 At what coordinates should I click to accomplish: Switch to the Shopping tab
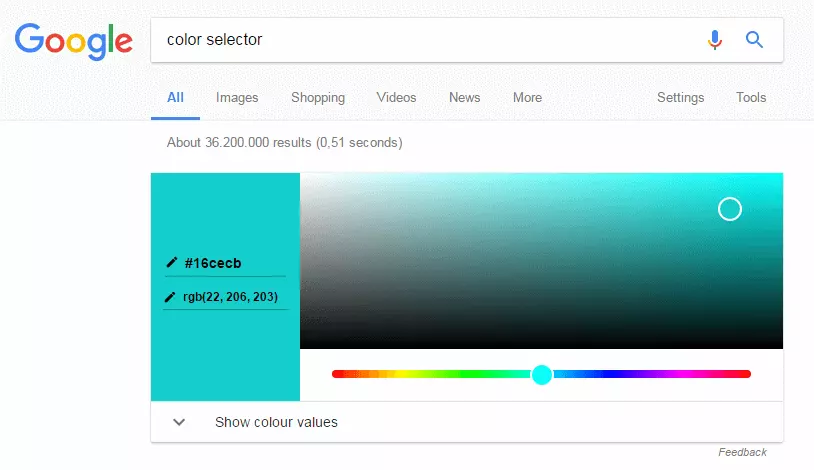318,98
